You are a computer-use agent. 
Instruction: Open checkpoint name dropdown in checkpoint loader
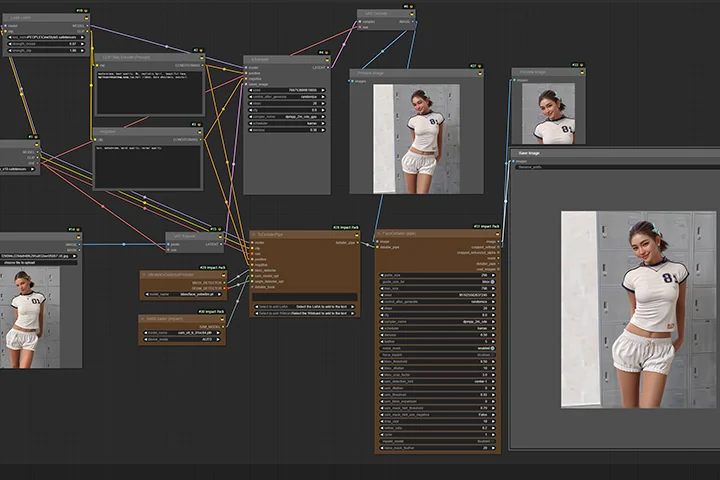(x=18, y=169)
